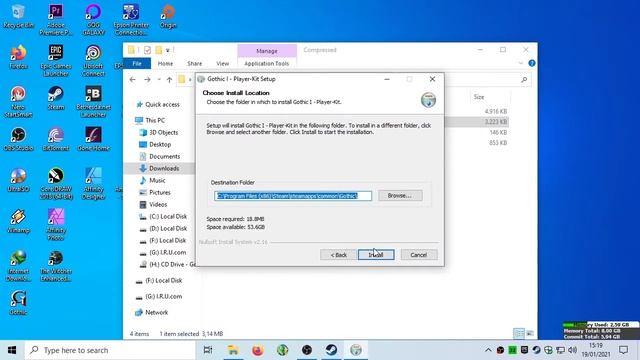Image resolution: width=640 pixels, height=360 pixels.
Task: Open Explorer help question mark icon
Action: (x=532, y=63)
